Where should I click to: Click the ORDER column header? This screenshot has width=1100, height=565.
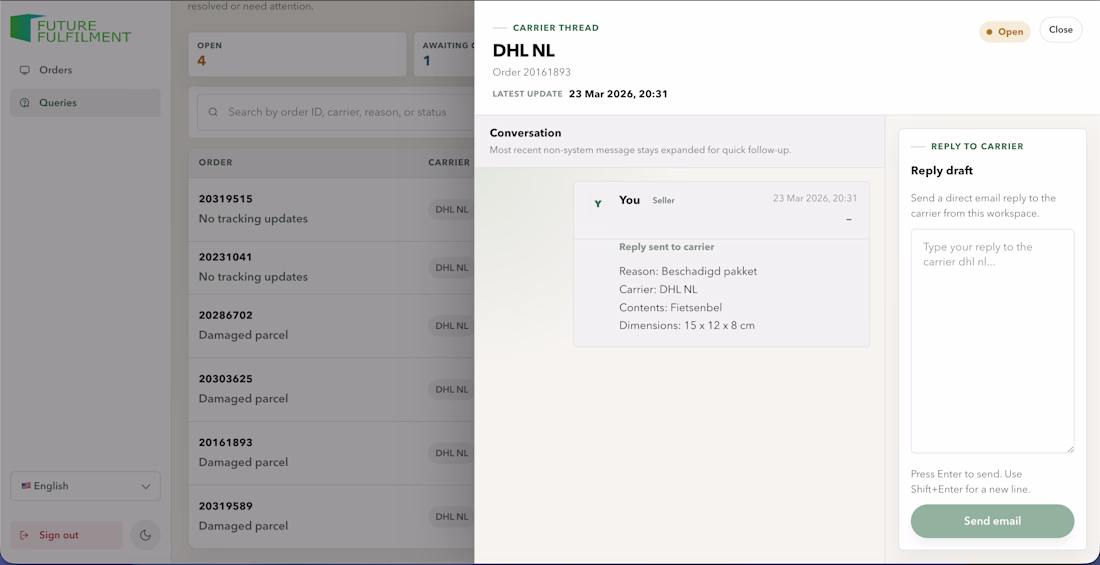click(x=215, y=163)
